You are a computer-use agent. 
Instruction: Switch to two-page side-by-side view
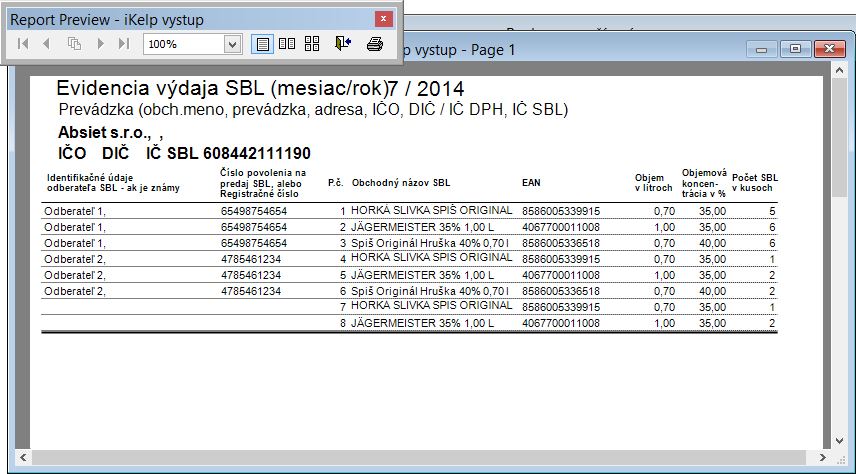click(x=287, y=44)
